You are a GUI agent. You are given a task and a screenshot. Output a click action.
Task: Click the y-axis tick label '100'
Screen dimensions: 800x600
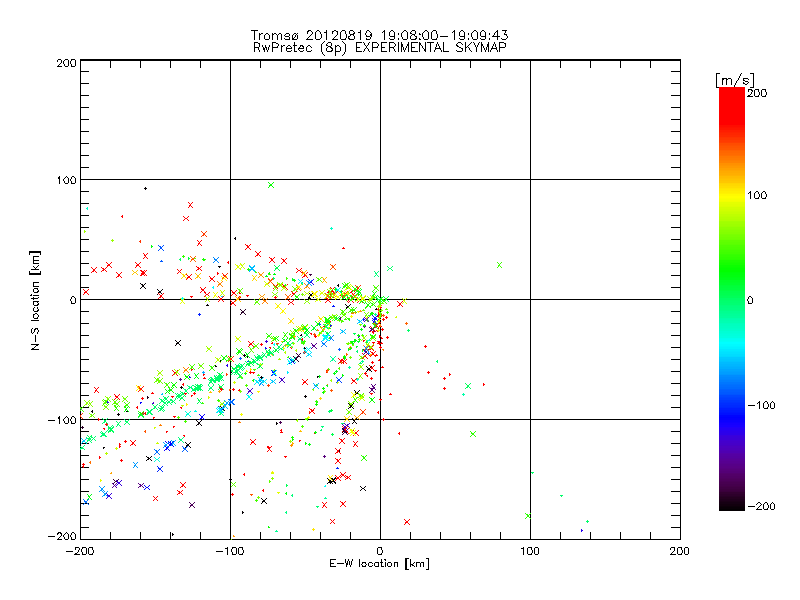66,180
